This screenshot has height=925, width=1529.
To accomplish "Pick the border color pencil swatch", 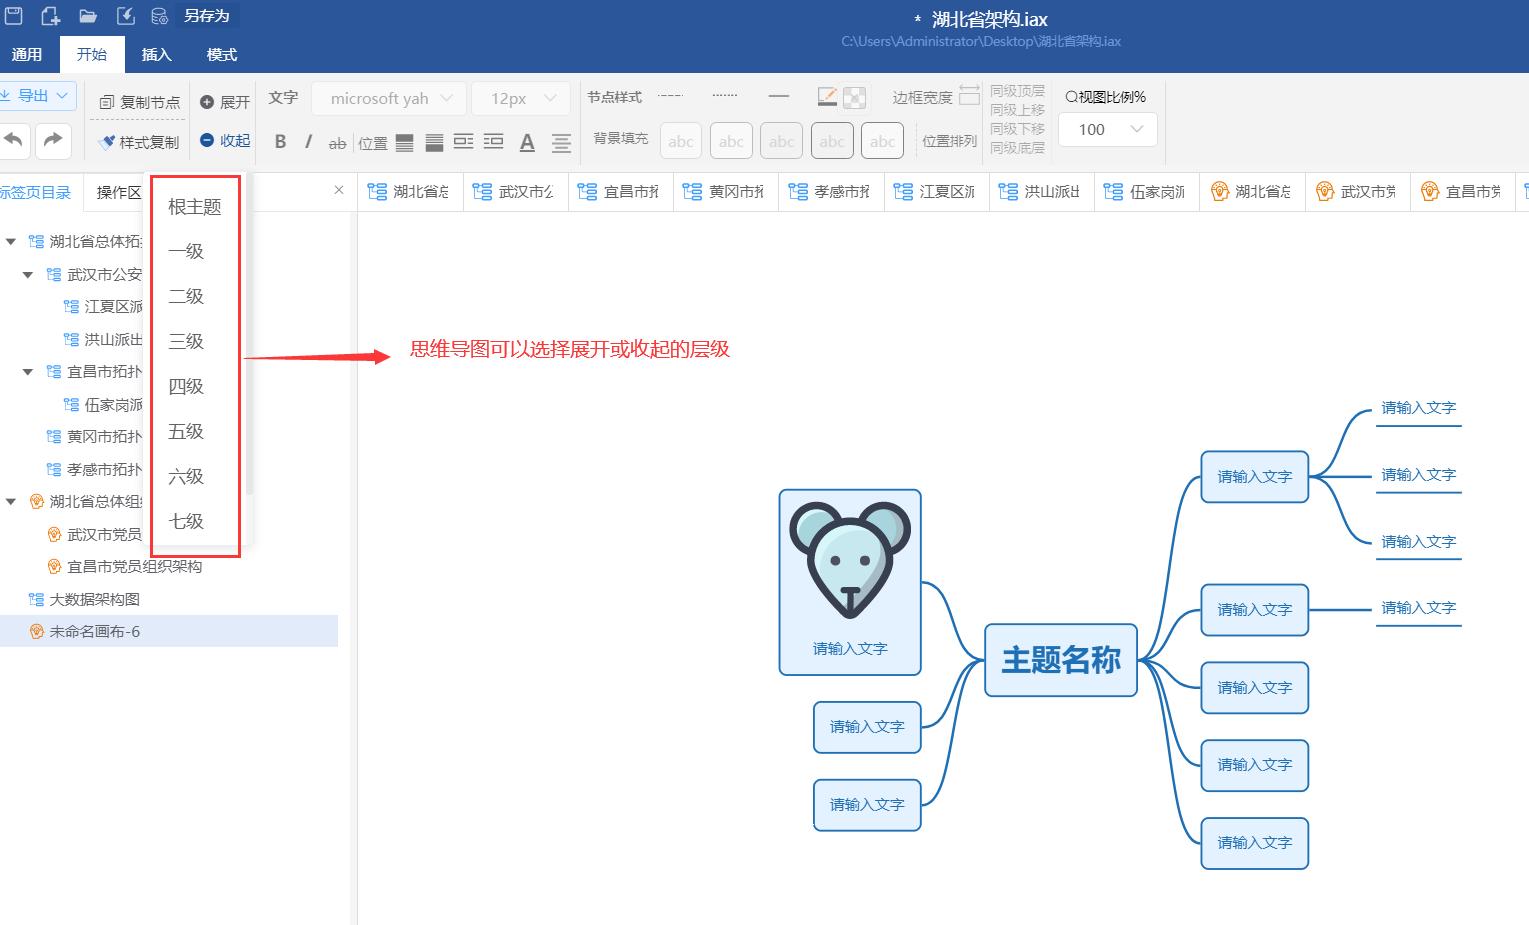I will pyautogui.click(x=826, y=96).
